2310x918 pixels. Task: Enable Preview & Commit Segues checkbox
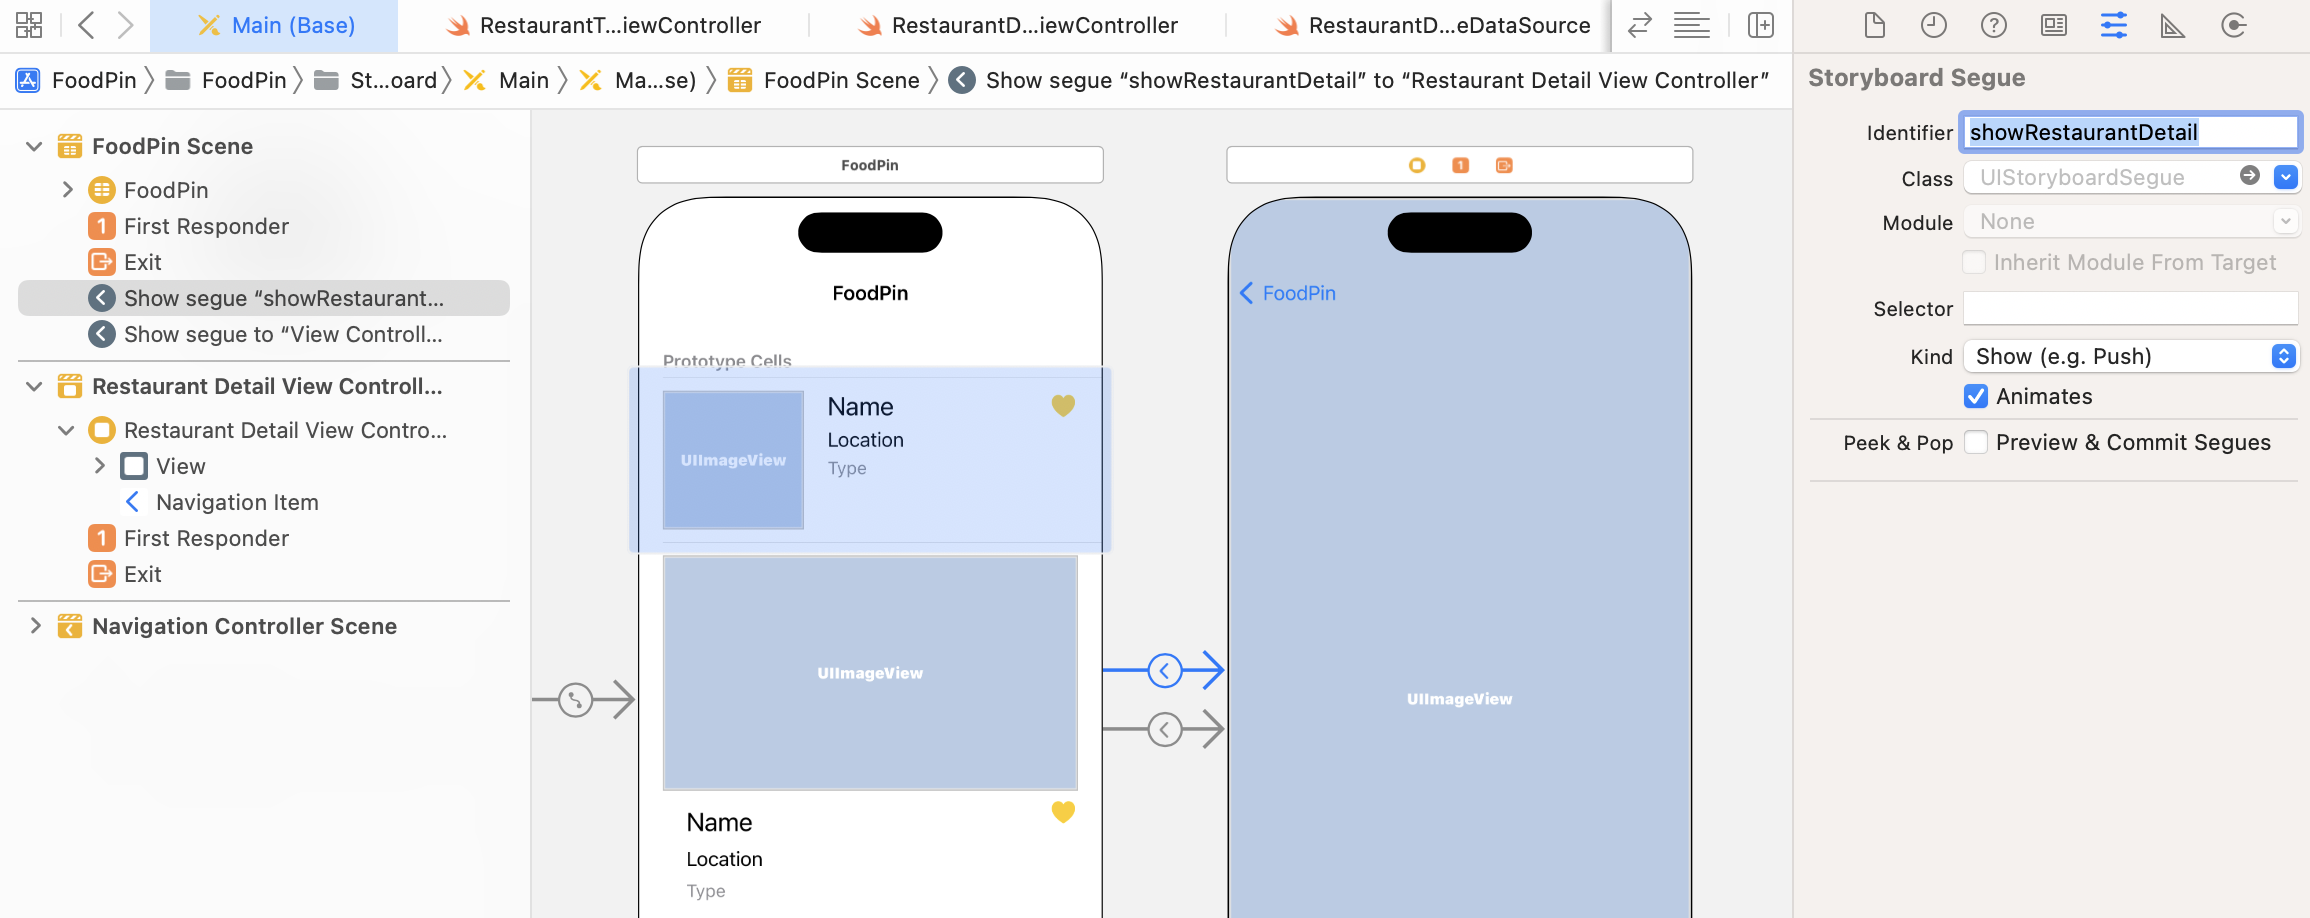pyautogui.click(x=1975, y=443)
